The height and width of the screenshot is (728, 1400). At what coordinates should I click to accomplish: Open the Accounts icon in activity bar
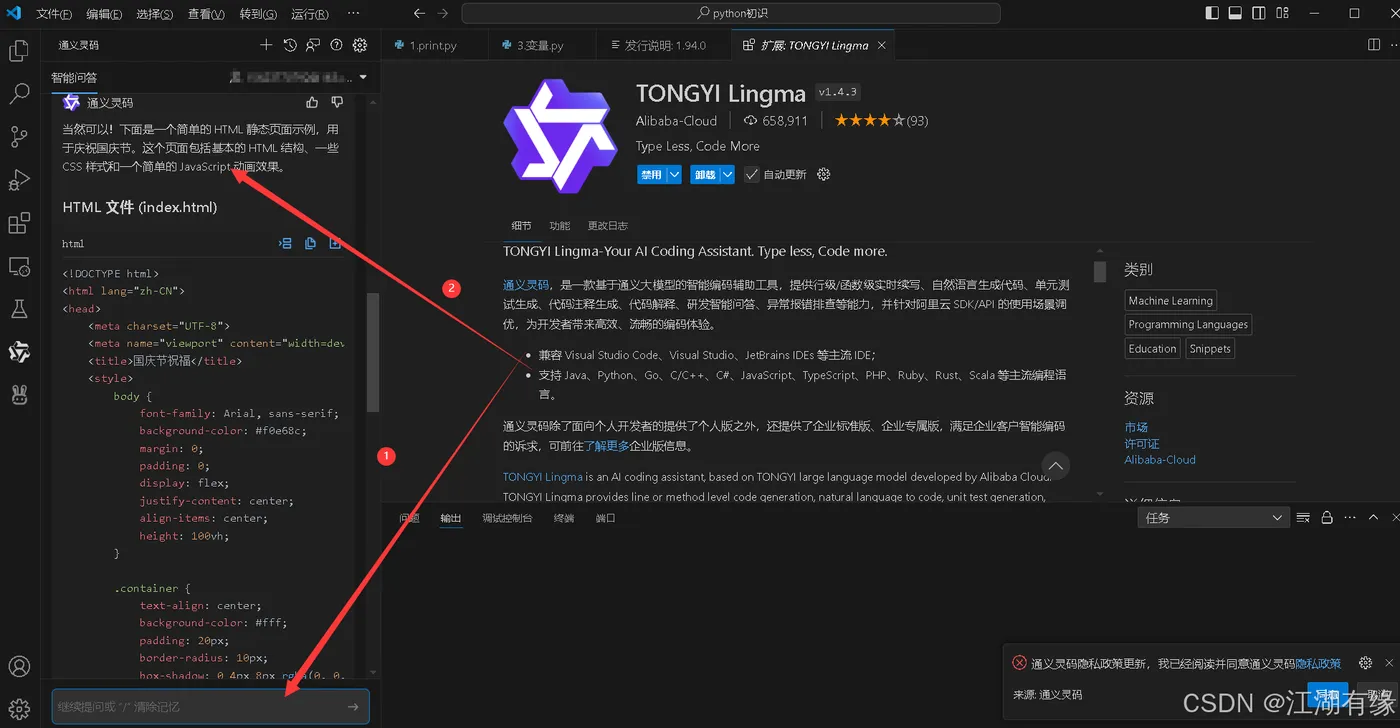(19, 666)
